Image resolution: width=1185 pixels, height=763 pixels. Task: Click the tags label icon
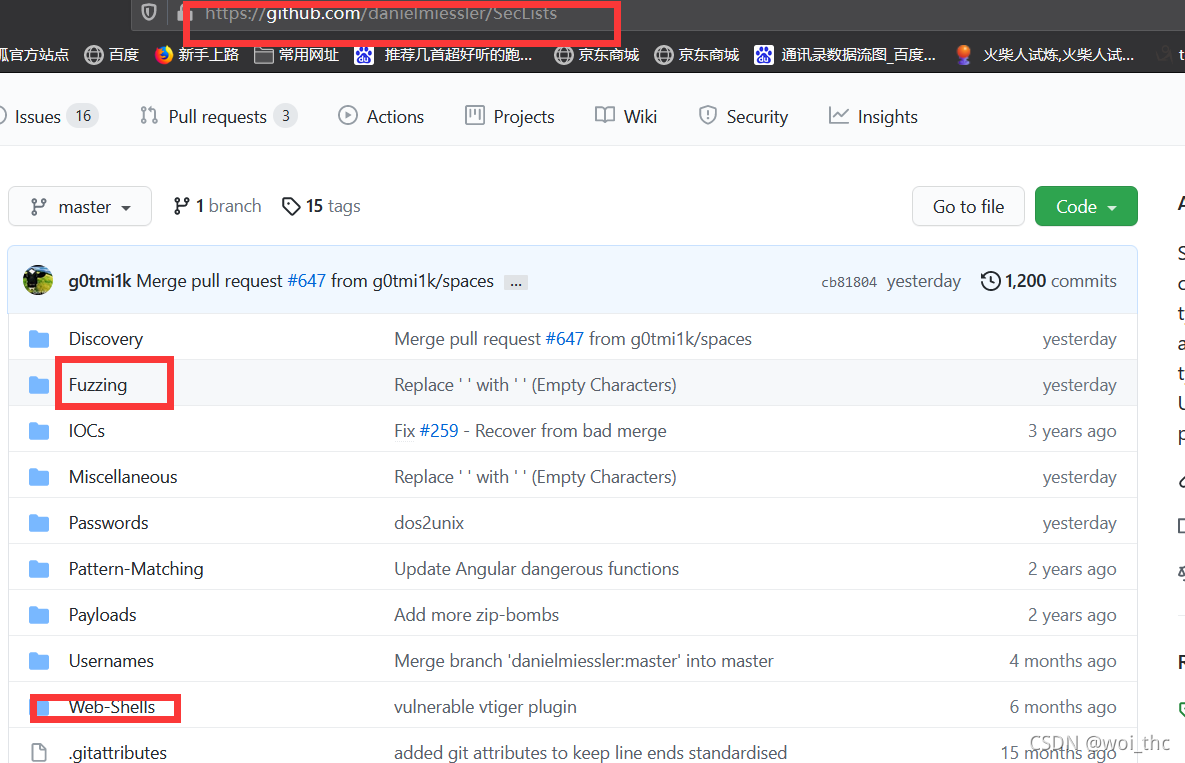(x=291, y=206)
